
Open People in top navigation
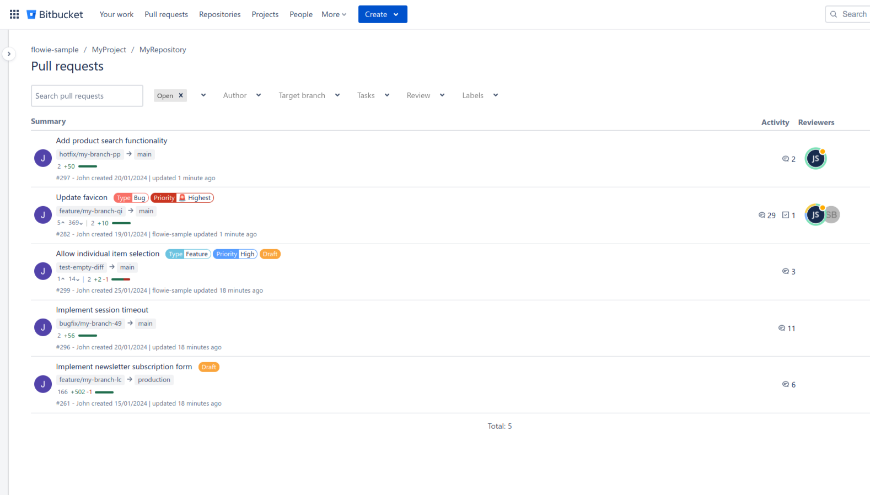301,14
